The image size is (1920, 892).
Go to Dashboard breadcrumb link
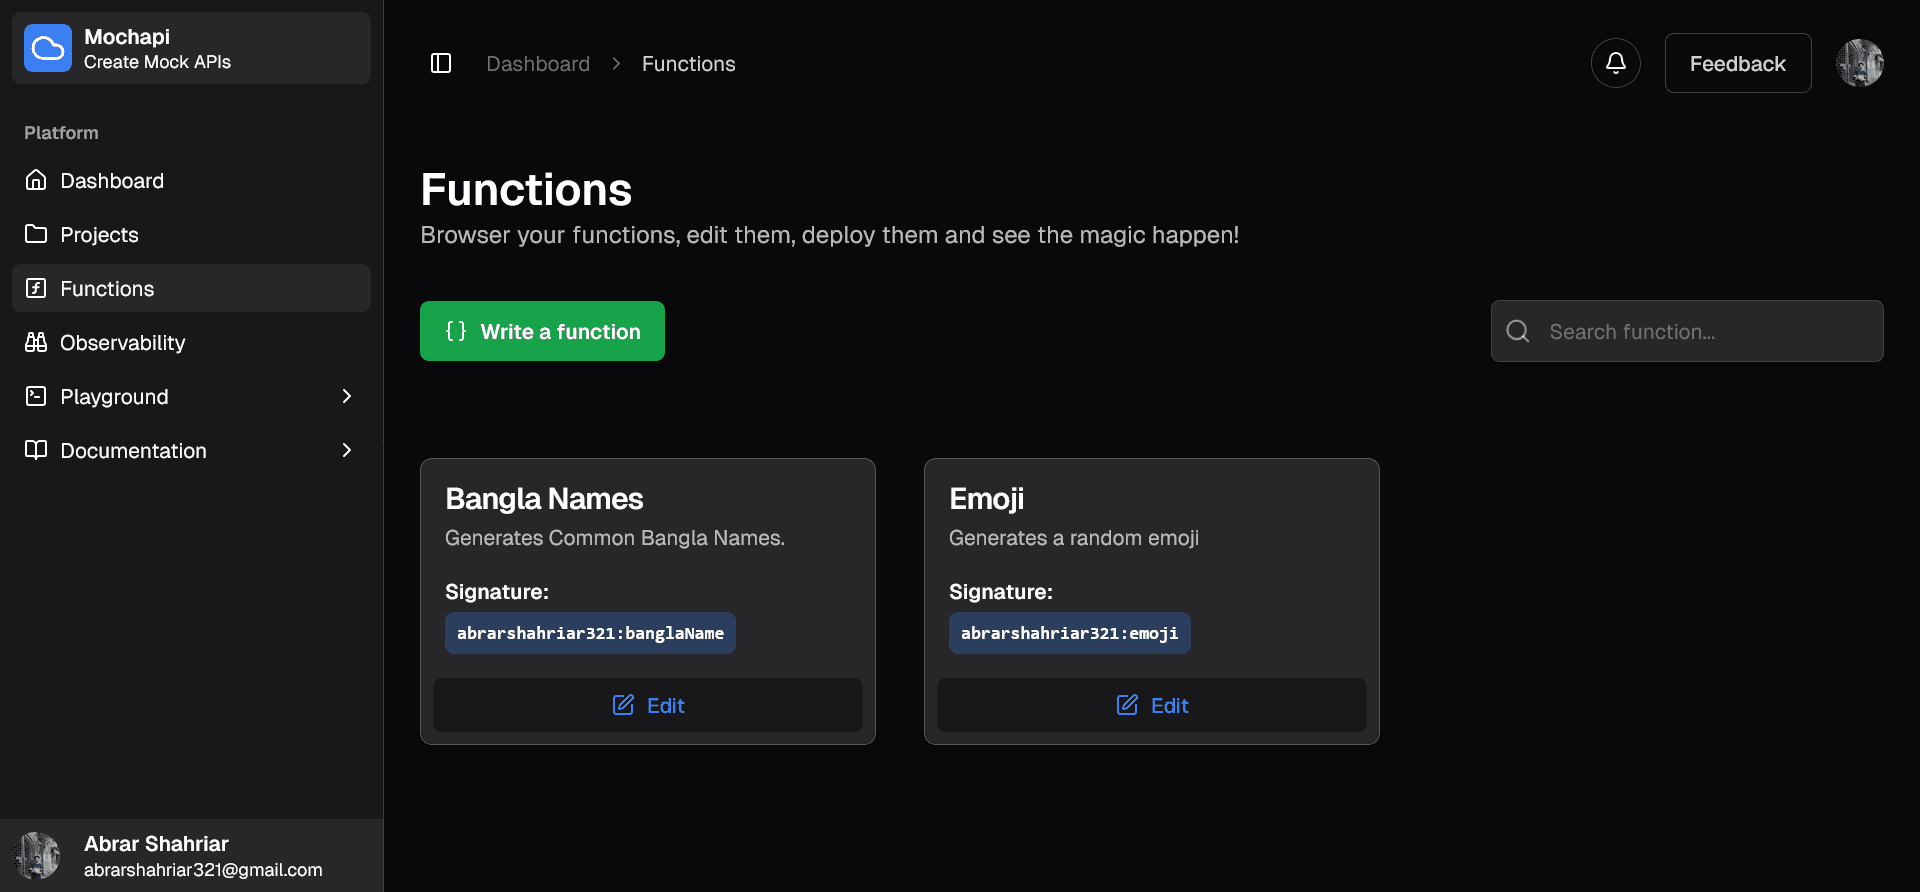tap(538, 64)
